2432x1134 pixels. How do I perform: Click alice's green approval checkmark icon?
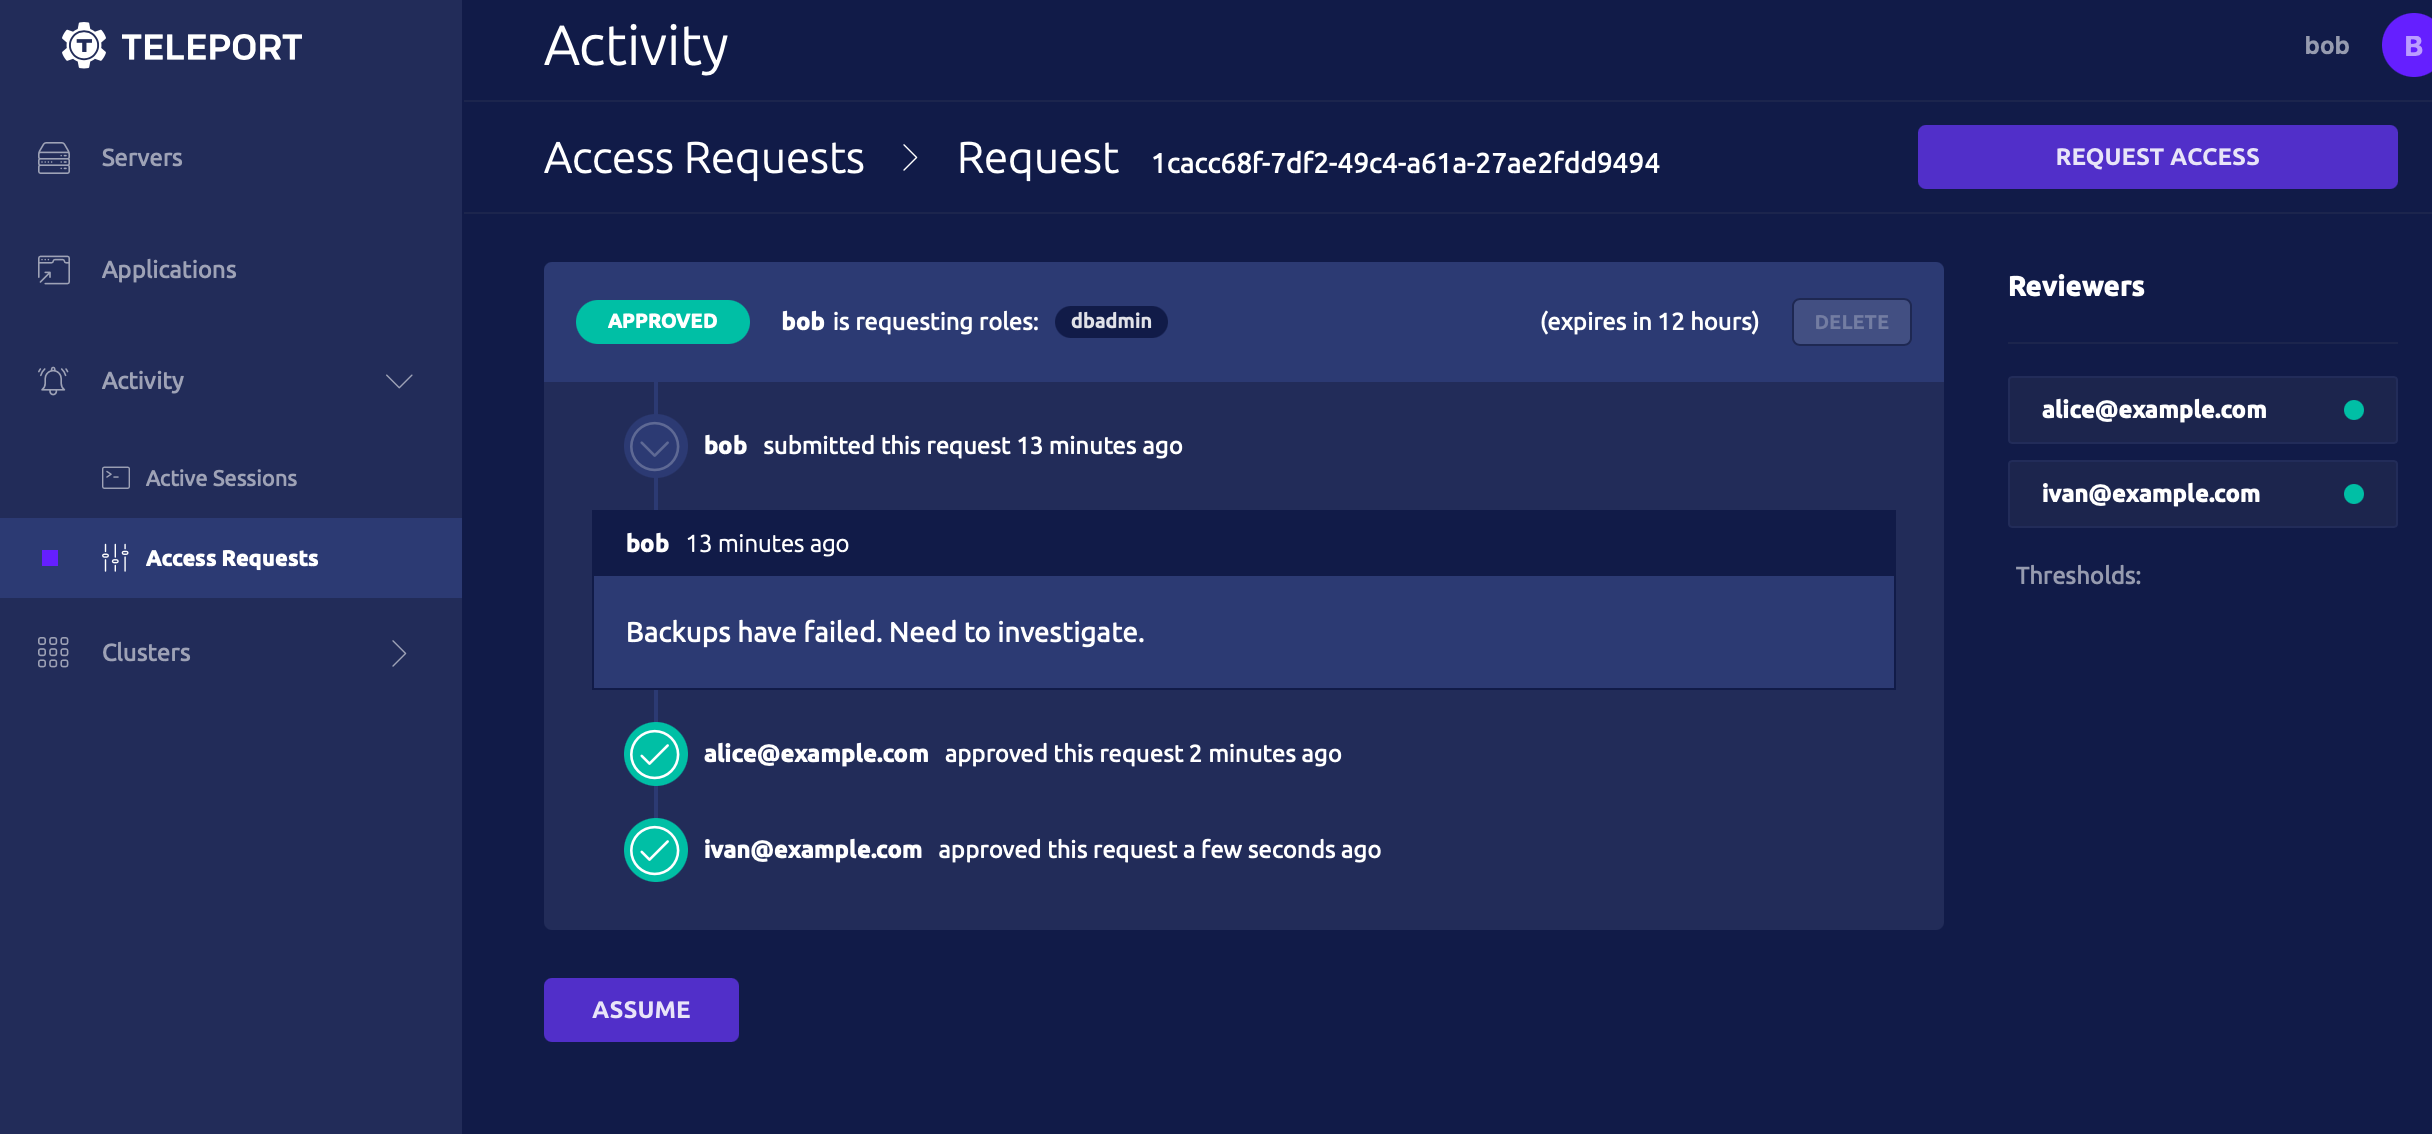(x=656, y=754)
